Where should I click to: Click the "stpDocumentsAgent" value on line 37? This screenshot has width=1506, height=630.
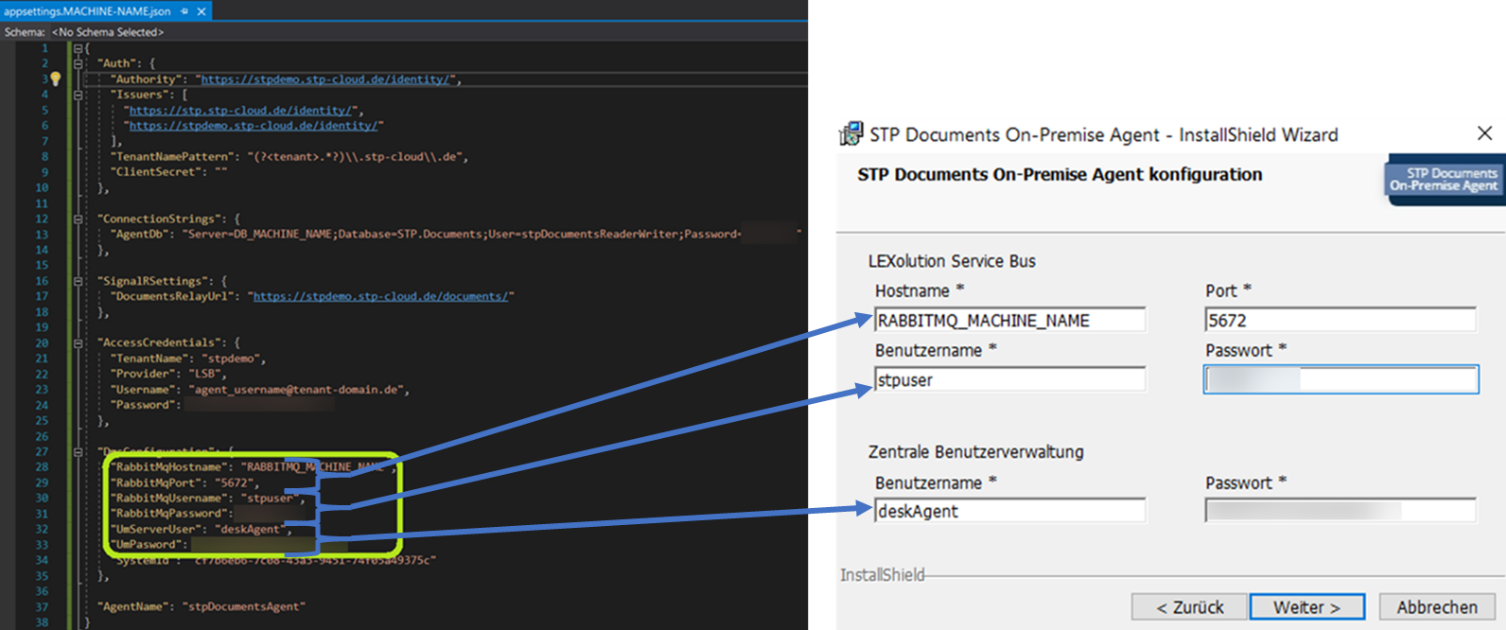pyautogui.click(x=244, y=607)
